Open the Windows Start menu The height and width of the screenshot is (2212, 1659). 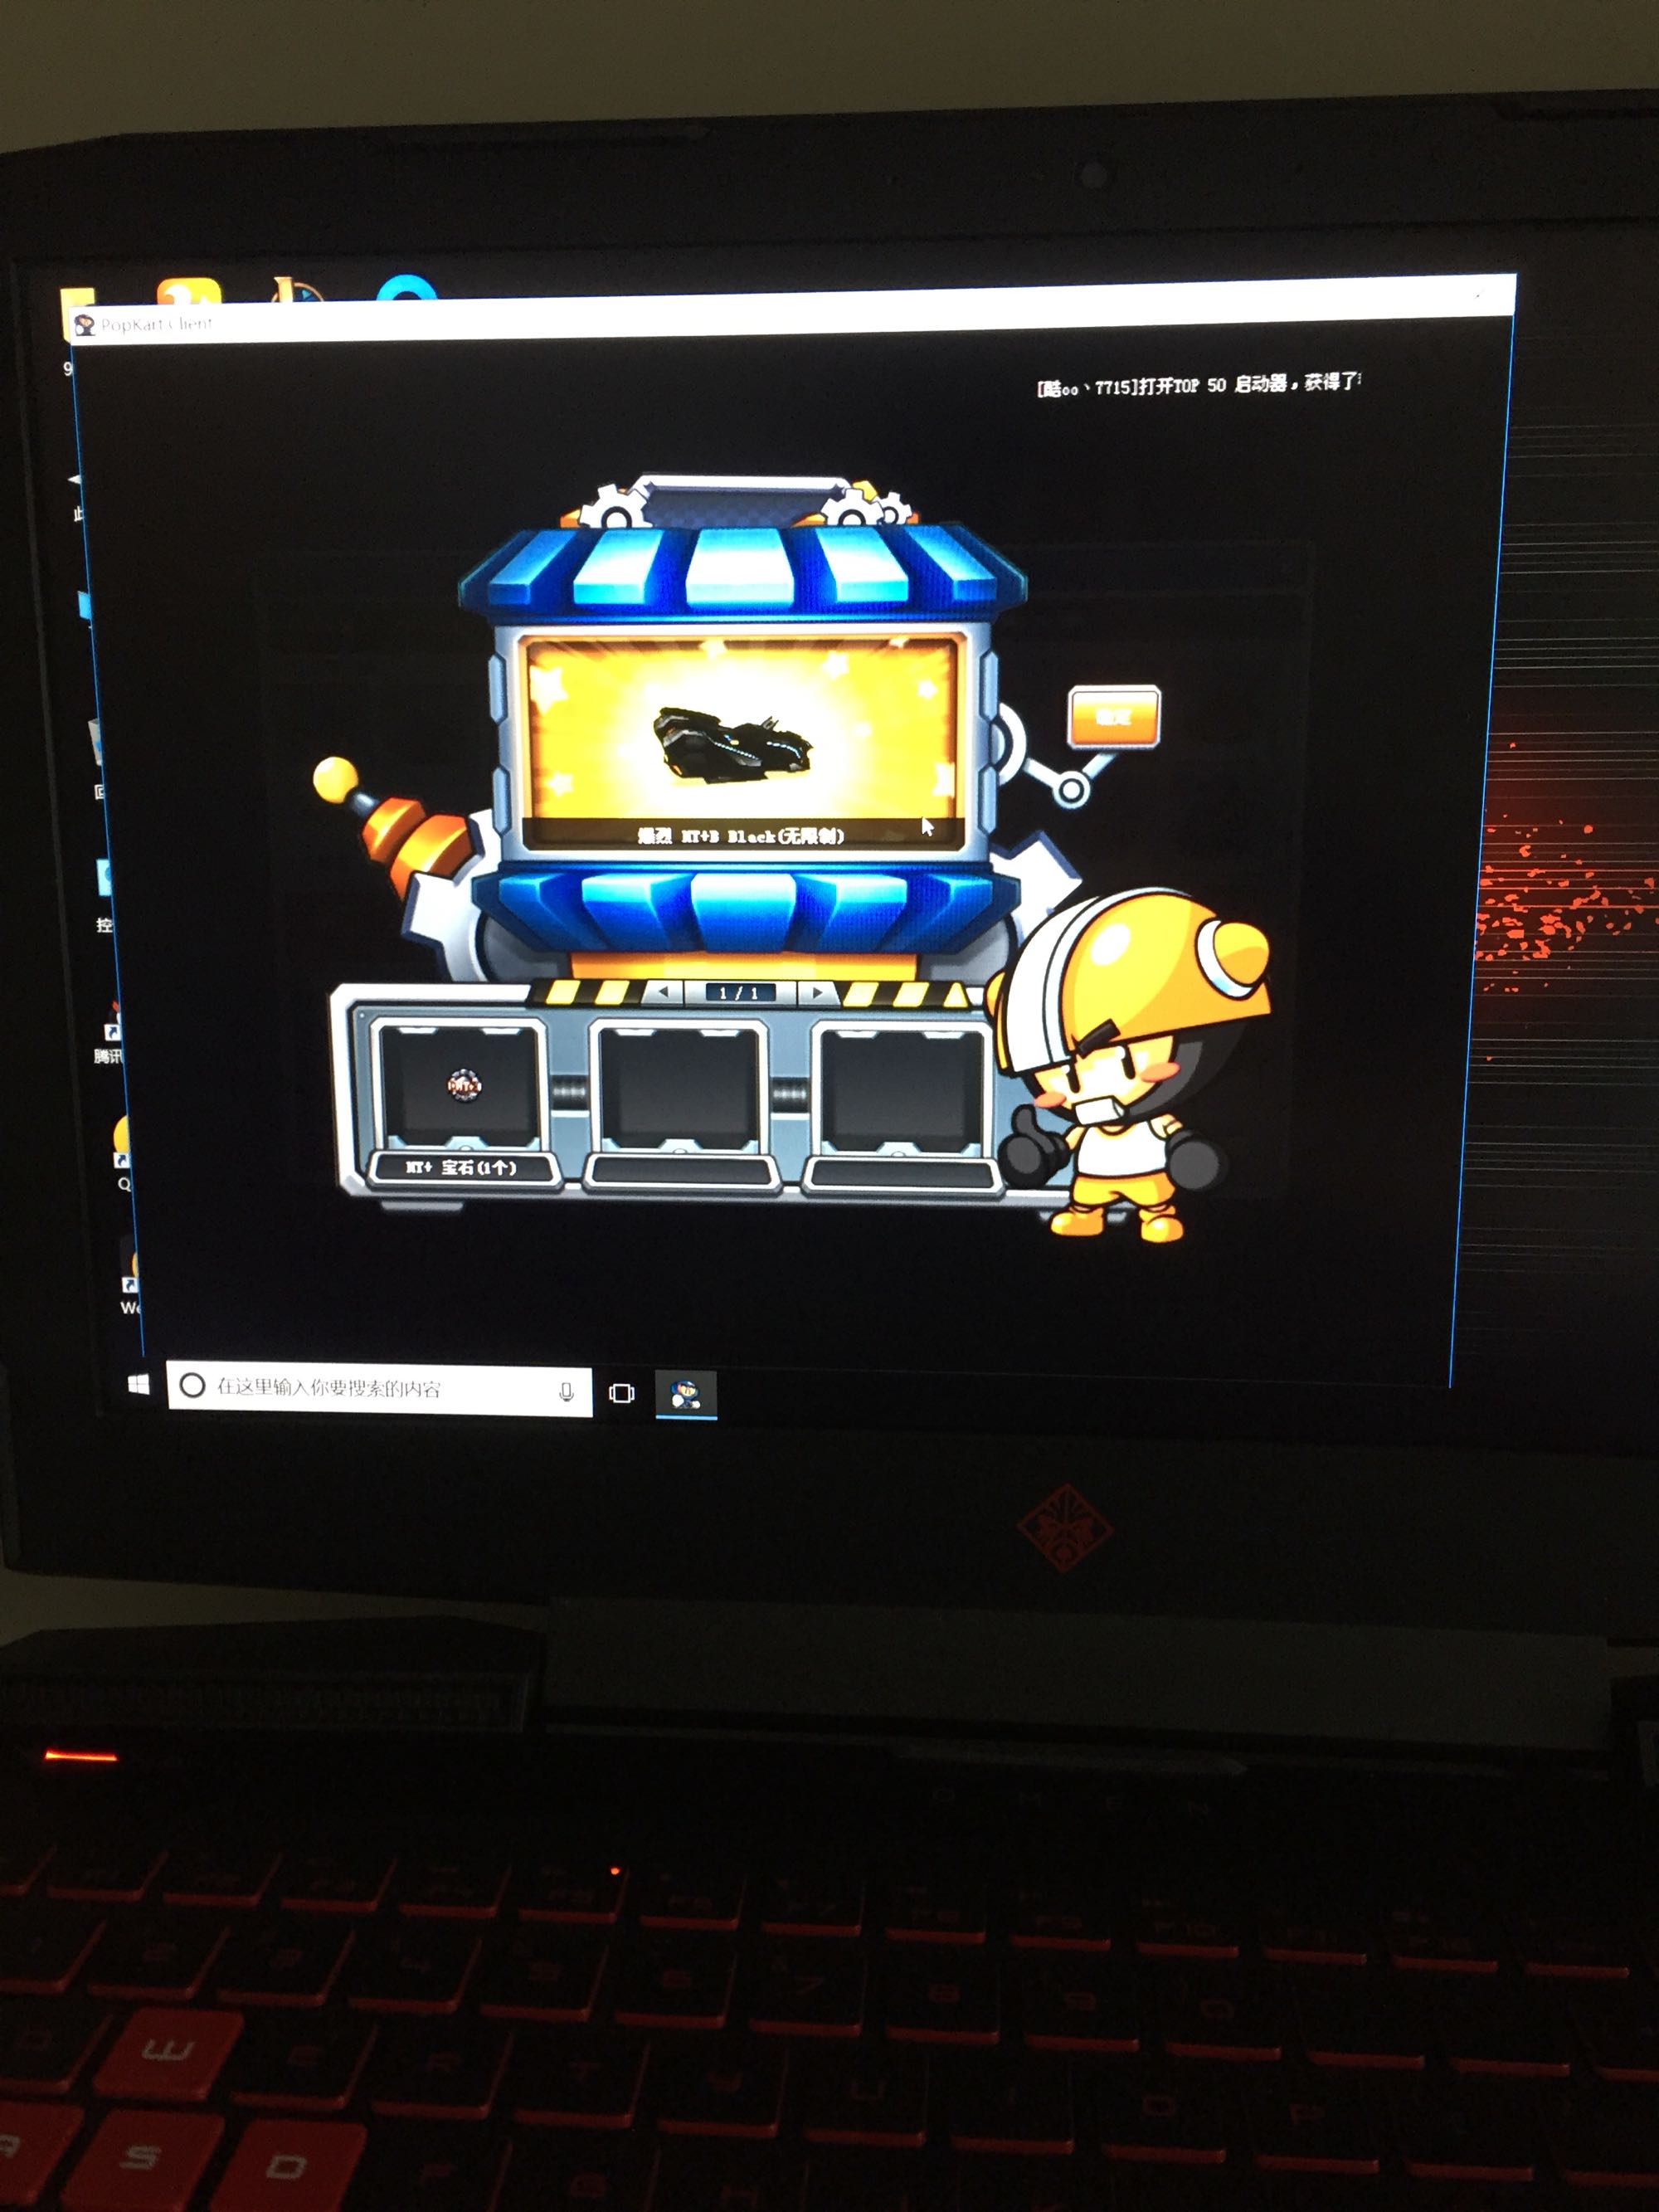click(139, 1384)
